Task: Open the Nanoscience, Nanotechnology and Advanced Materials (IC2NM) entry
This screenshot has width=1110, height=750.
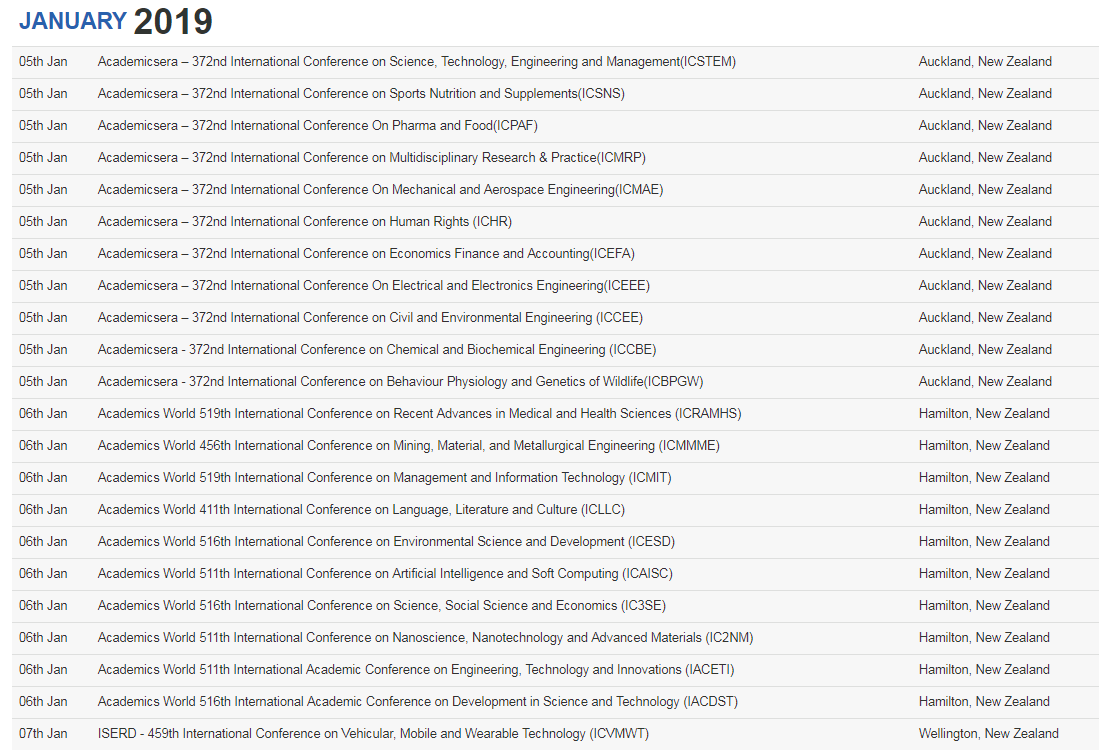Action: pyautogui.click(x=425, y=637)
